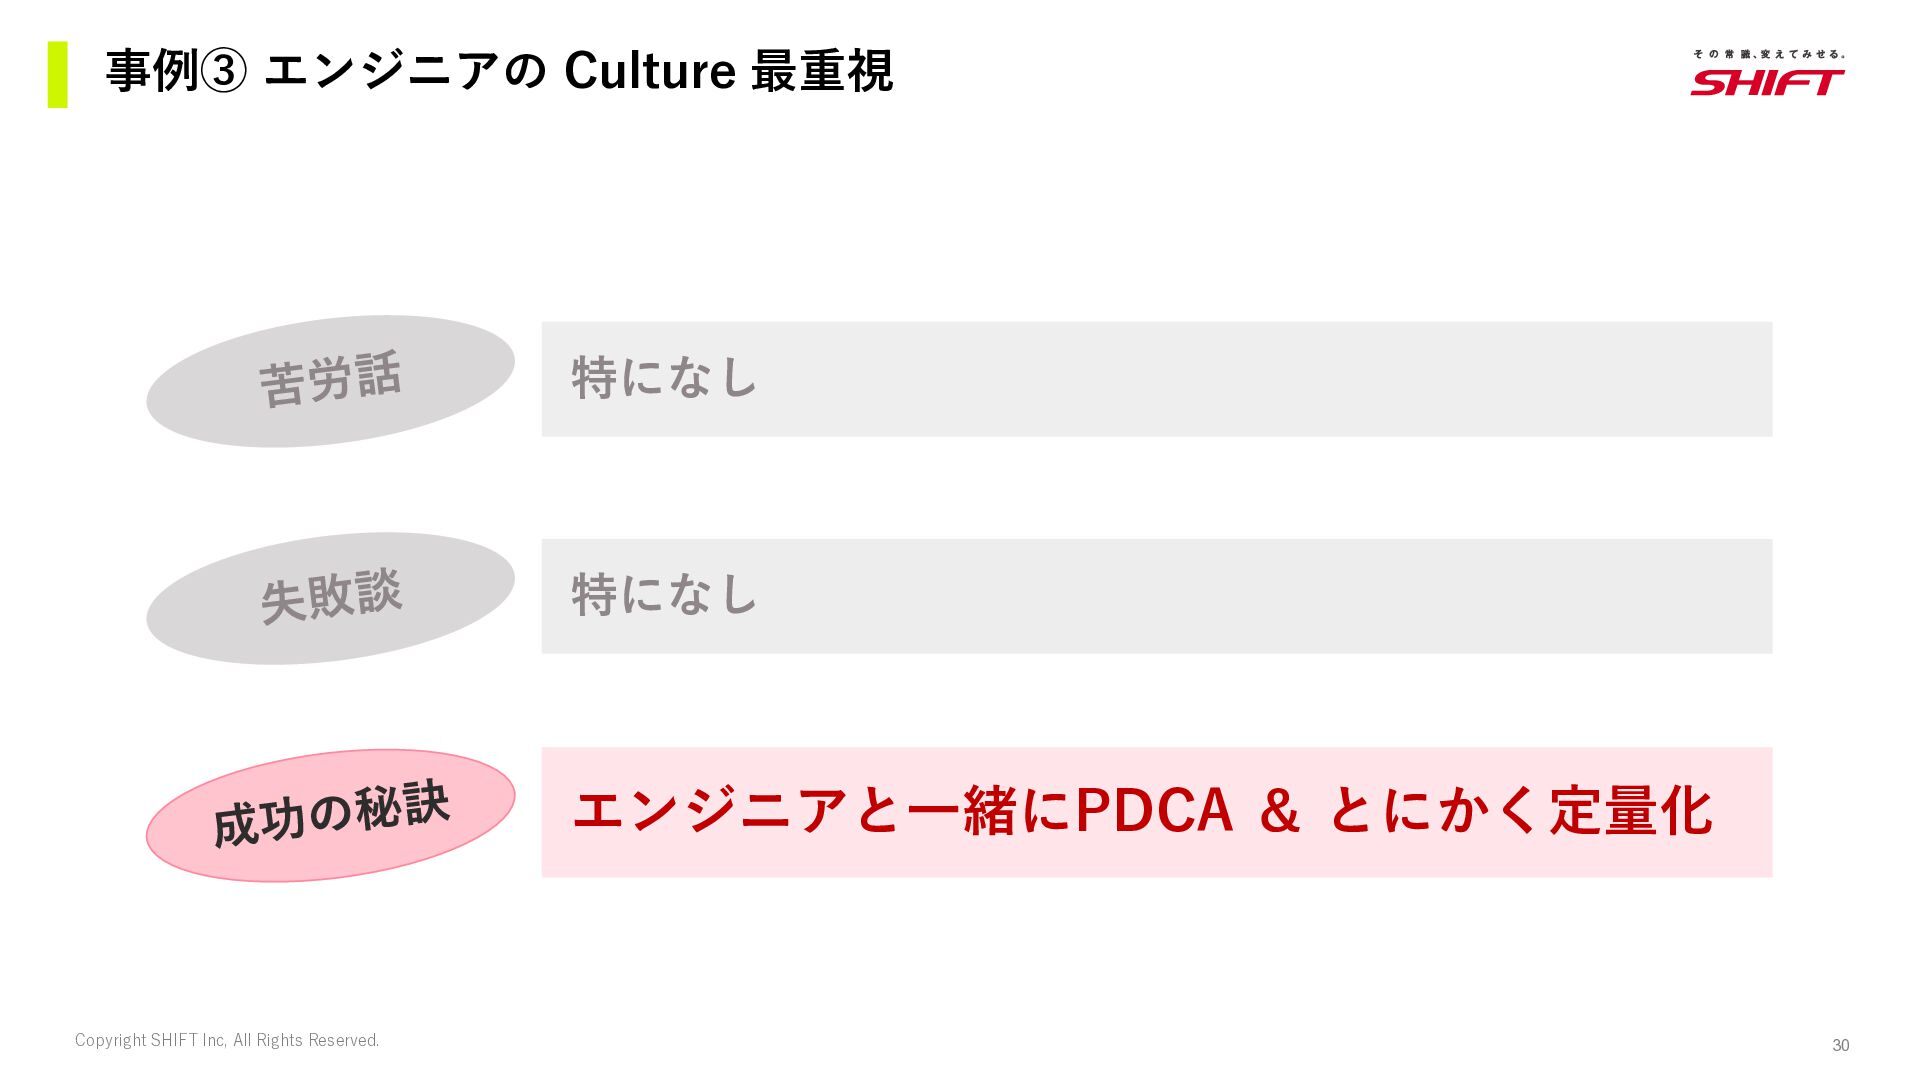
Task: Select the 失敗談 gray oval label
Action: (x=330, y=597)
